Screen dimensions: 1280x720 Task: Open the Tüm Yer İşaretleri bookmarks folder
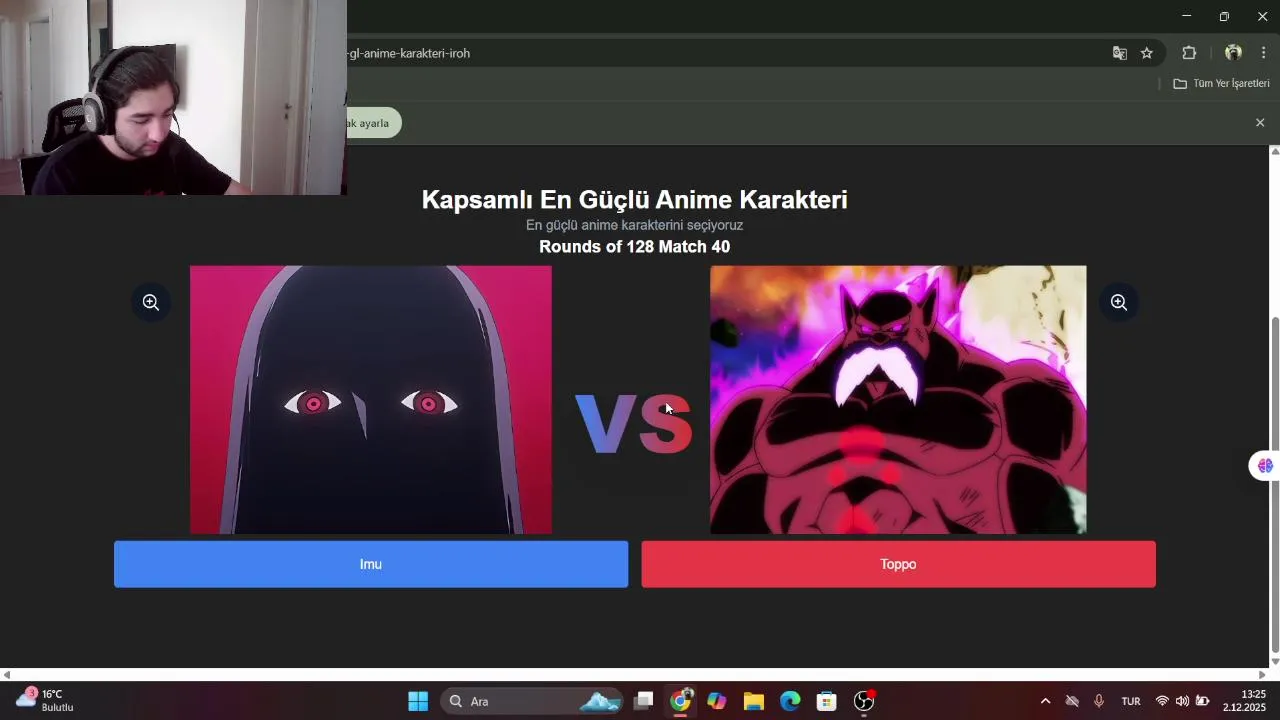click(x=1221, y=83)
